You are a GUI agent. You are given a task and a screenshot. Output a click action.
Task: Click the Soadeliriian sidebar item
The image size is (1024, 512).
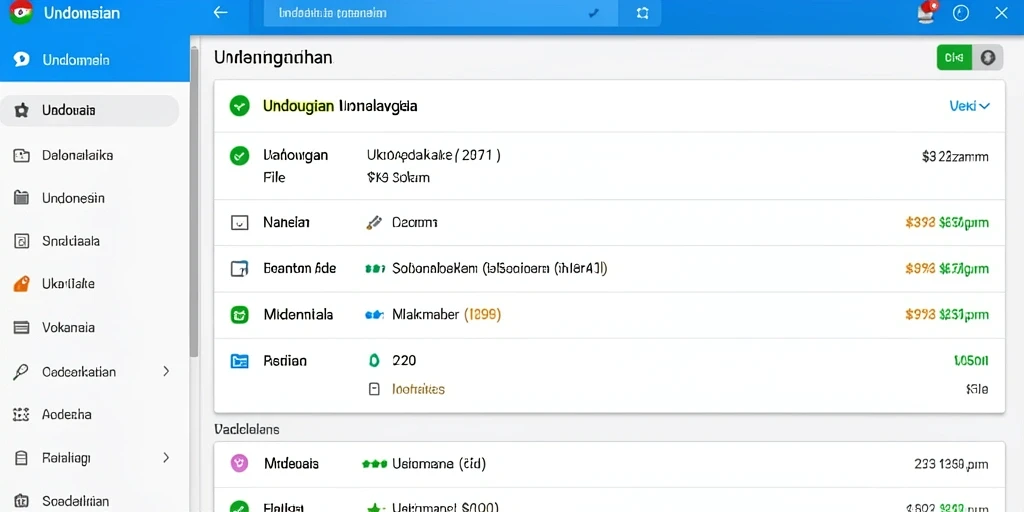click(75, 501)
